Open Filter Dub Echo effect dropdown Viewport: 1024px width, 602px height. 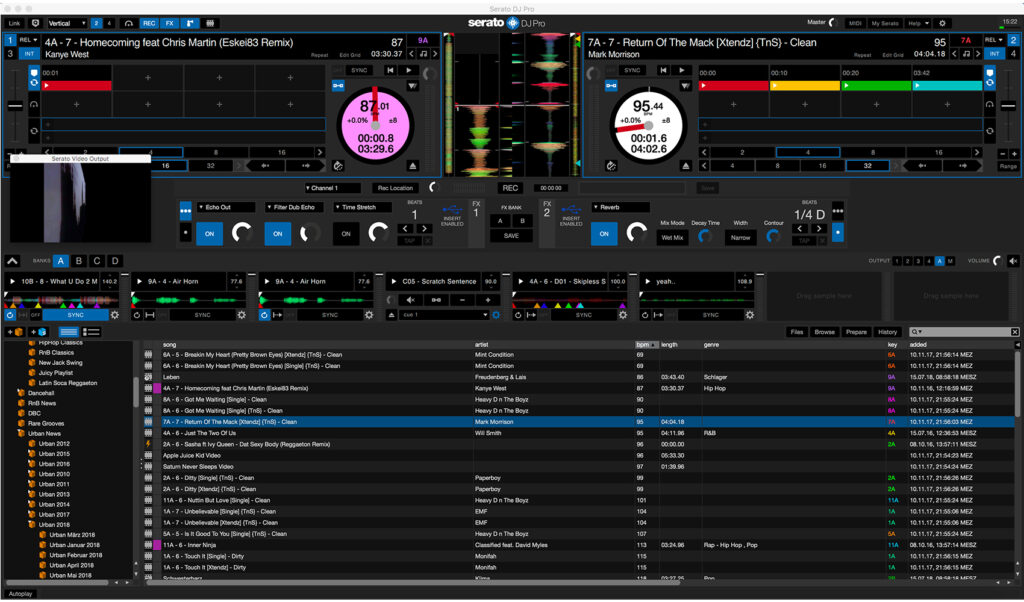[294, 207]
